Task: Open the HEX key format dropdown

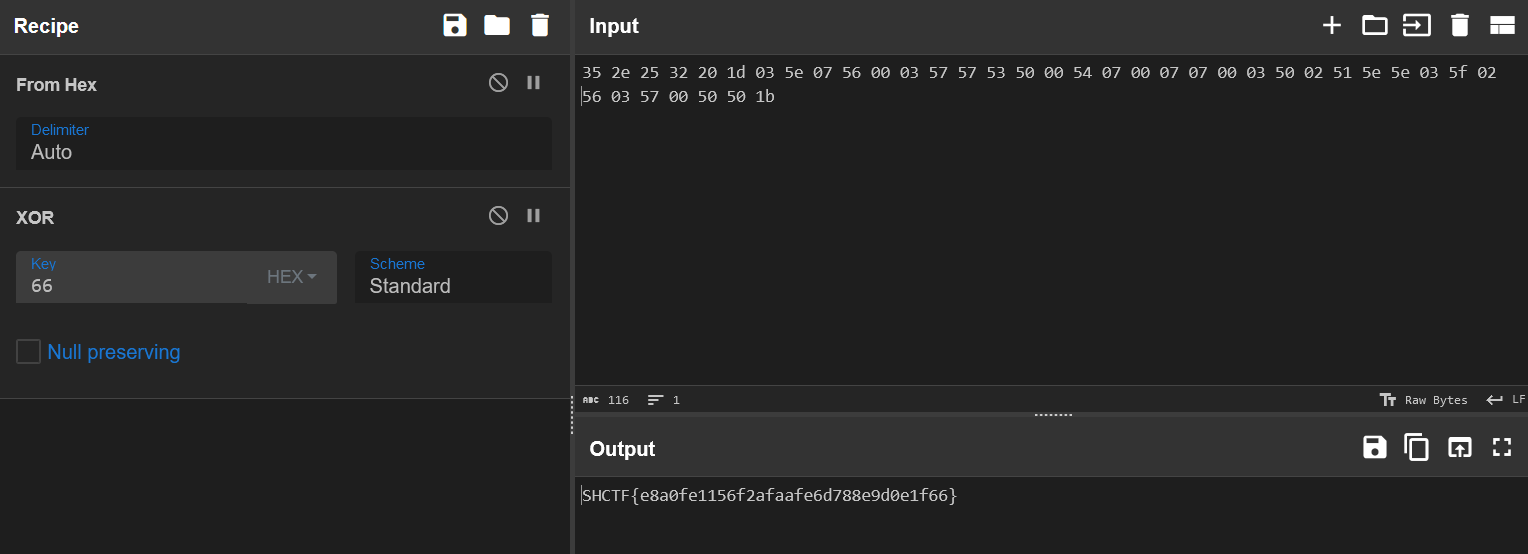Action: (292, 277)
